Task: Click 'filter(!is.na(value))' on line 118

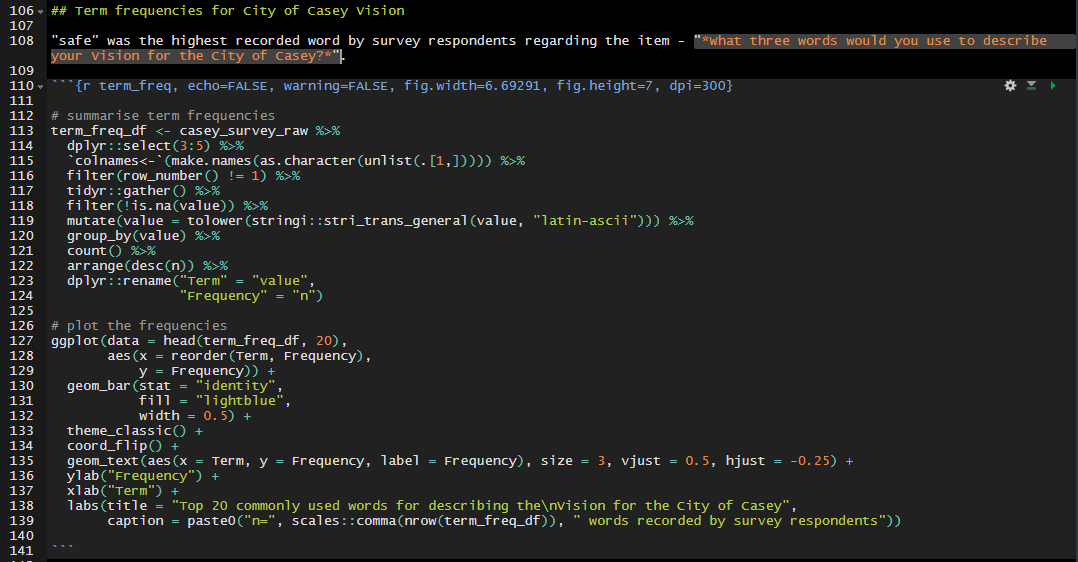Action: click(x=151, y=206)
